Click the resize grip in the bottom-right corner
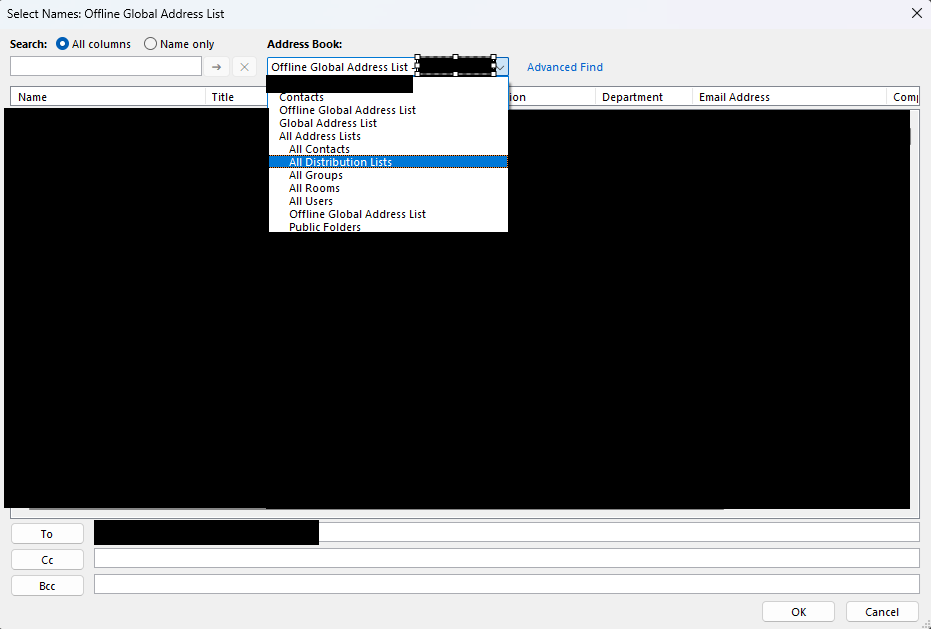Screen dimensions: 931x629 (x=925, y=623)
